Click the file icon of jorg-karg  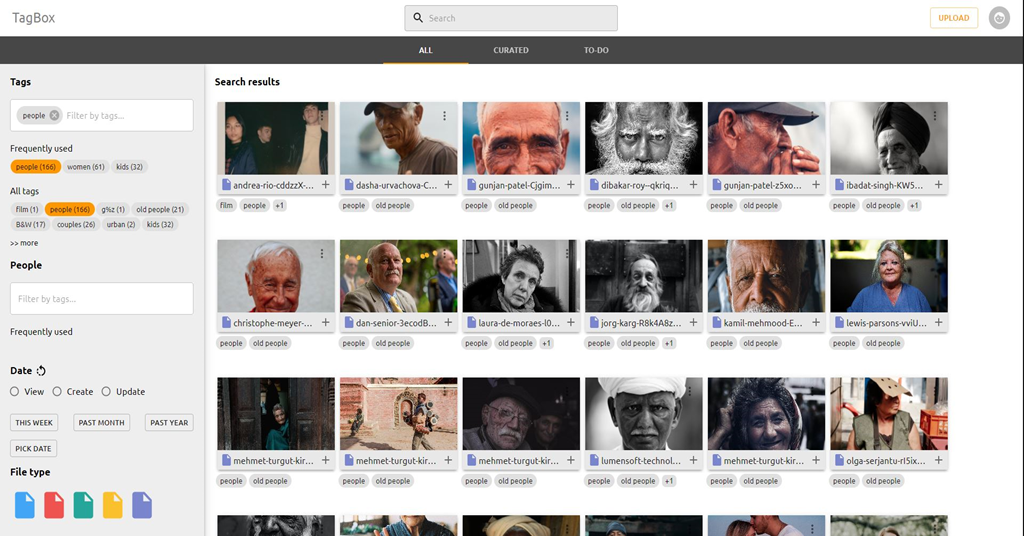594,323
